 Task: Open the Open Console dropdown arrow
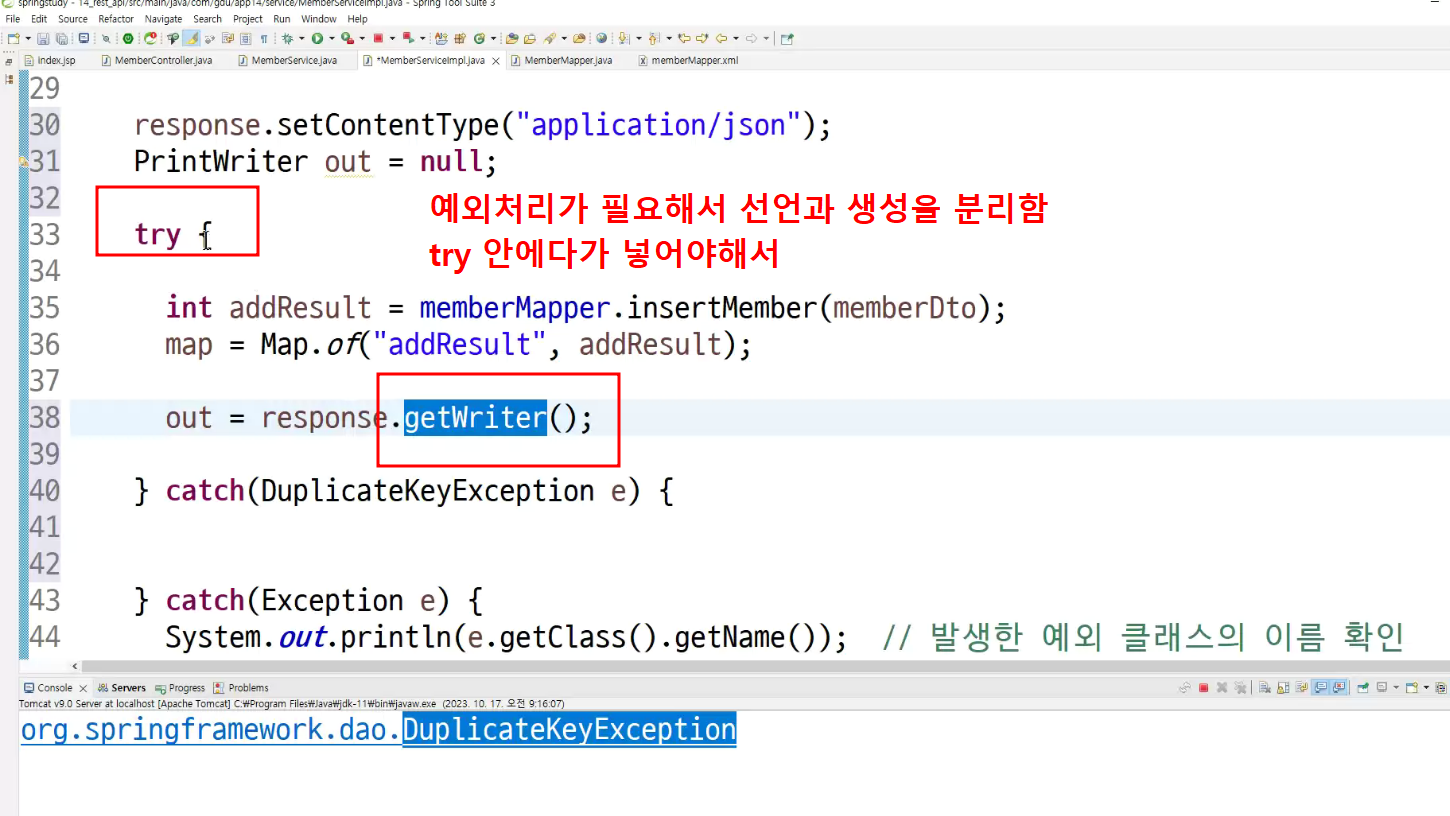click(x=1426, y=688)
